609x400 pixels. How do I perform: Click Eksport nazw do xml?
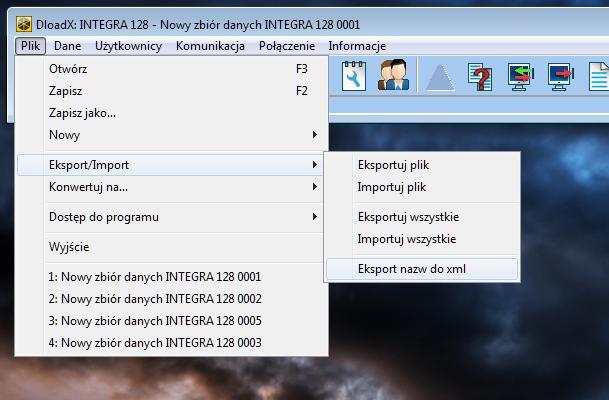pos(422,269)
